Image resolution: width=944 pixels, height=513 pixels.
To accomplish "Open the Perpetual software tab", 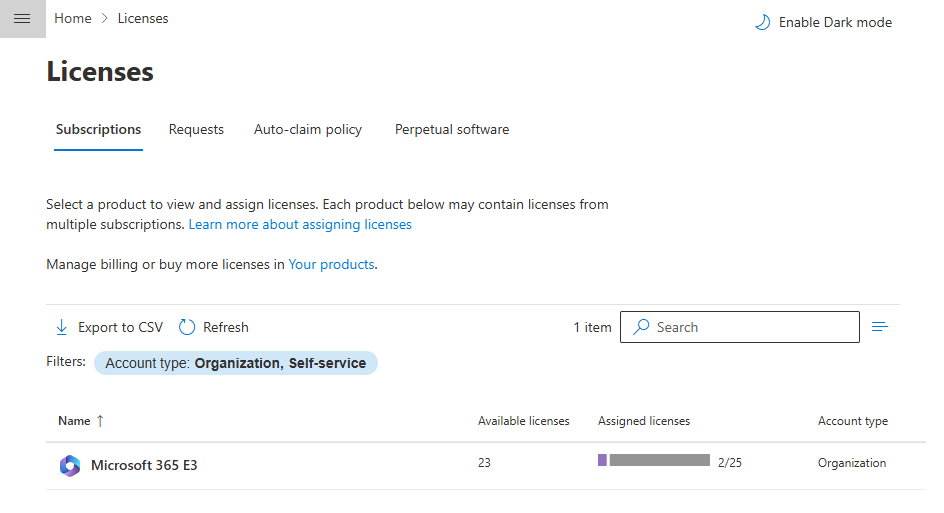I will tap(452, 129).
